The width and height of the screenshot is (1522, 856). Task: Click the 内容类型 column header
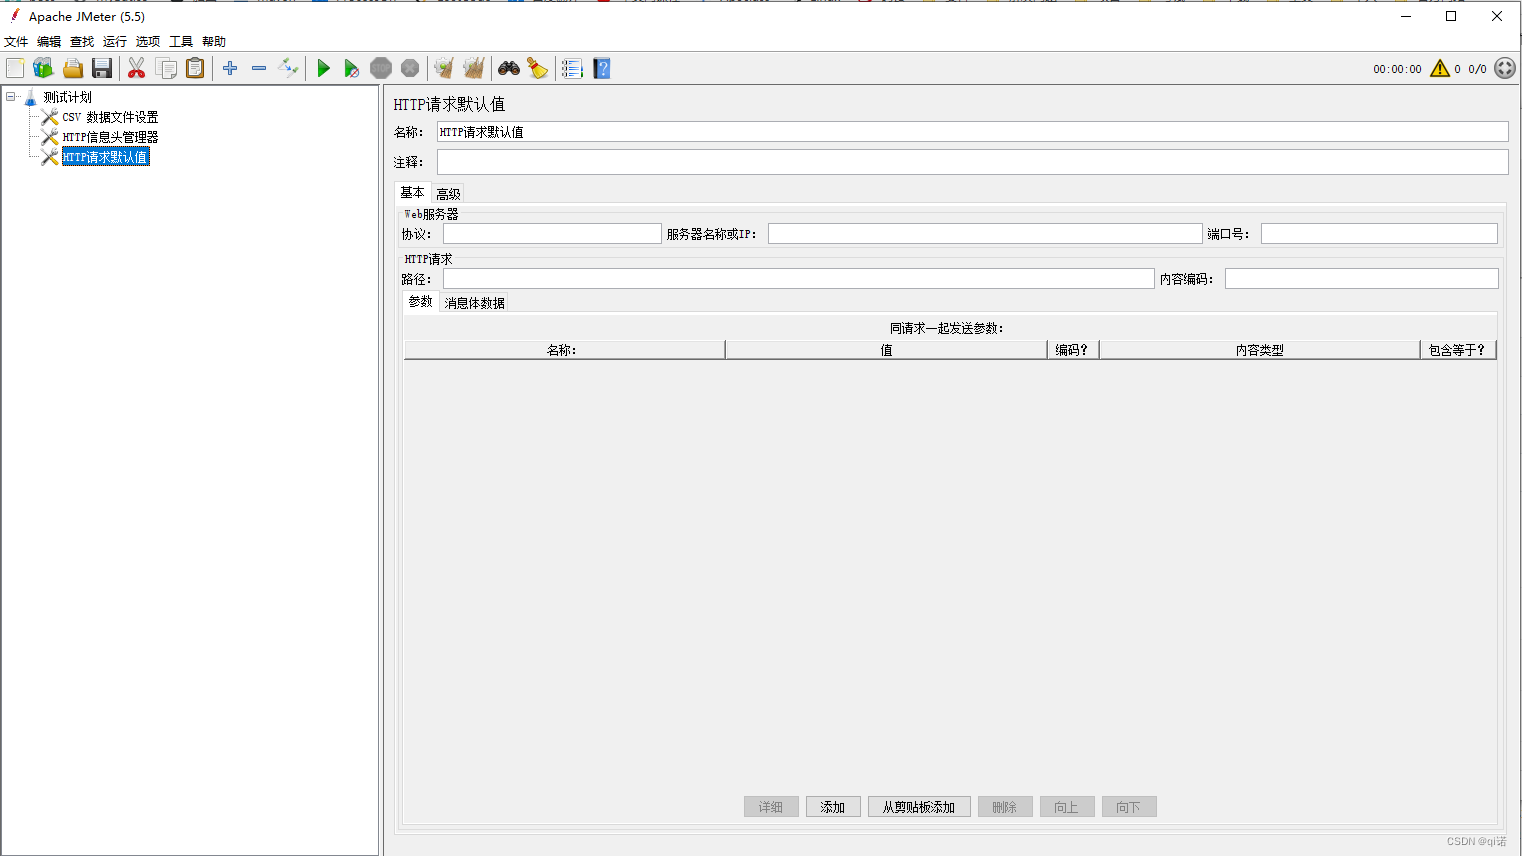coord(1260,350)
